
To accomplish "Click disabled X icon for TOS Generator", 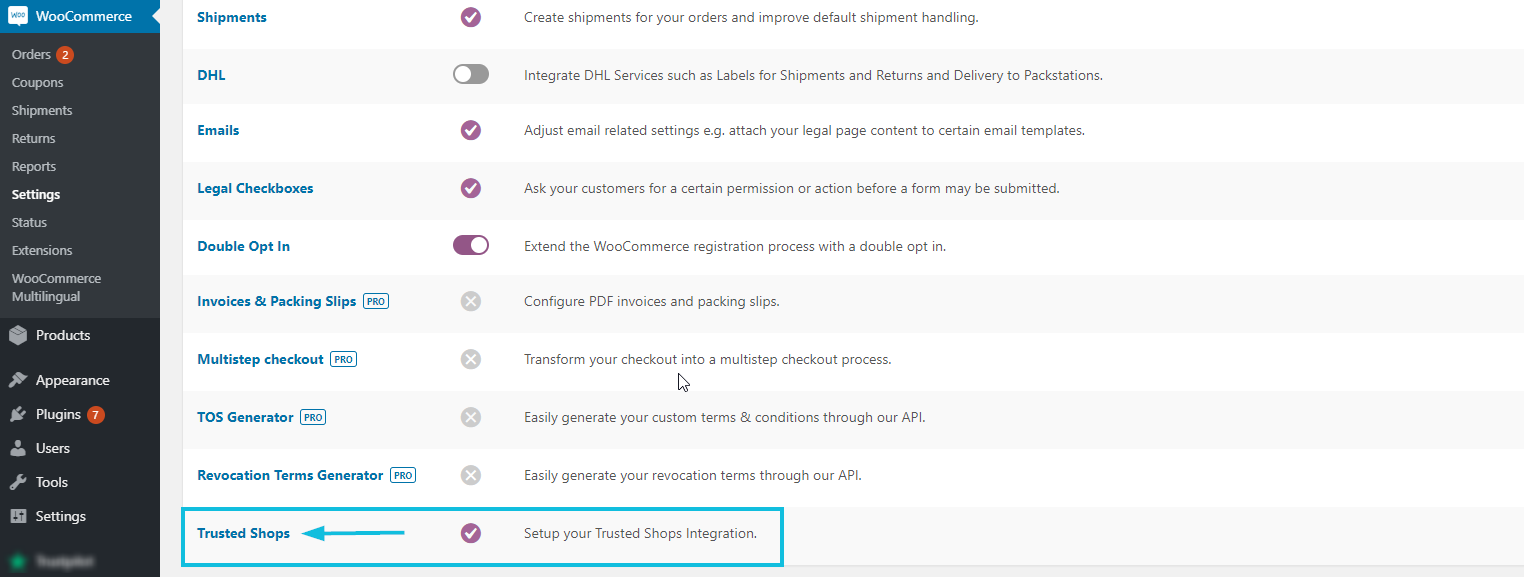I will tap(471, 417).
